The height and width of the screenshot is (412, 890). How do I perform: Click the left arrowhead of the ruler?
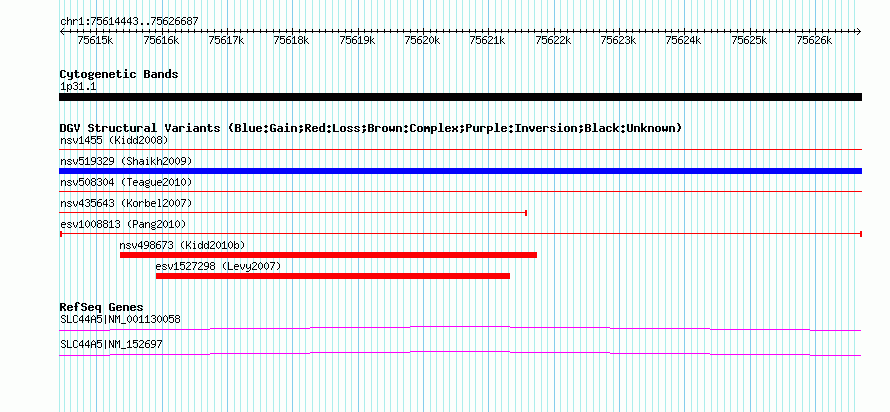click(62, 31)
